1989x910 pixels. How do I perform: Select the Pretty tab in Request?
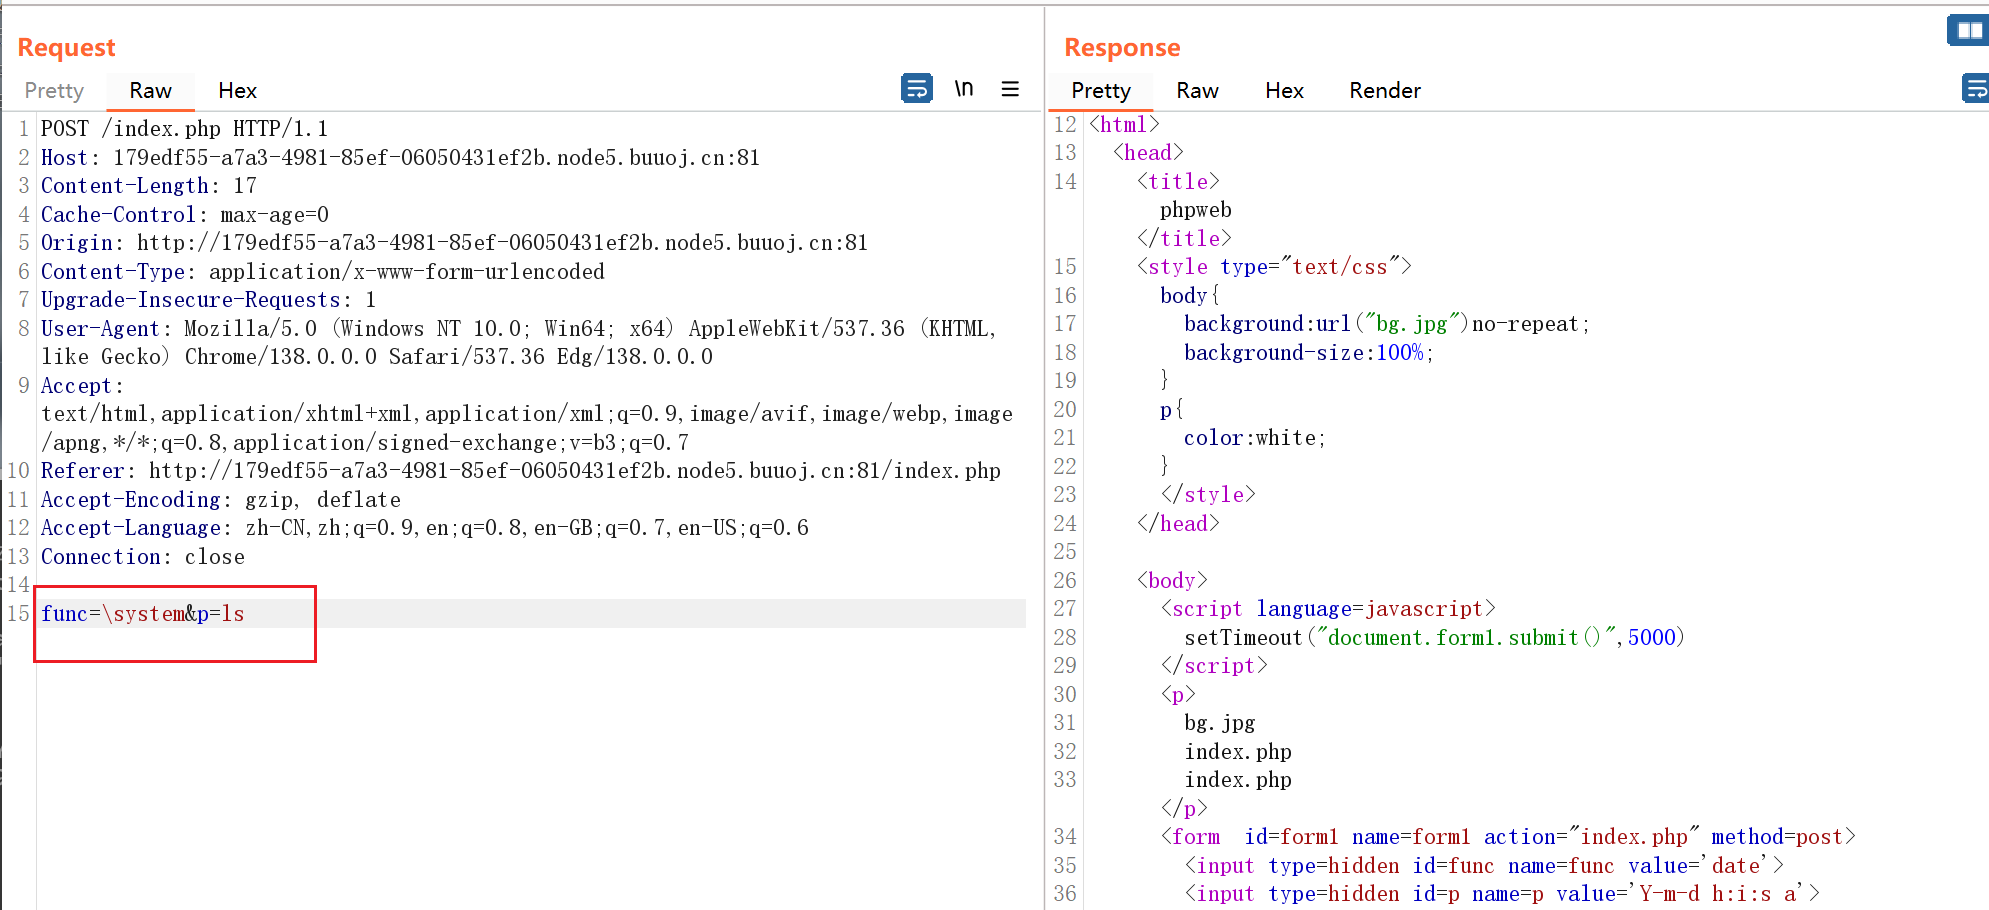click(54, 91)
